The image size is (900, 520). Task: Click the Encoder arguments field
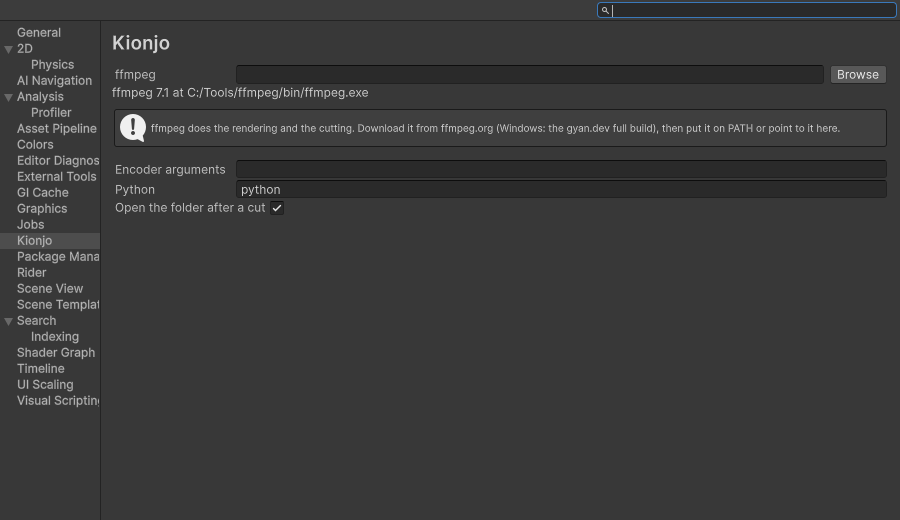click(x=561, y=169)
